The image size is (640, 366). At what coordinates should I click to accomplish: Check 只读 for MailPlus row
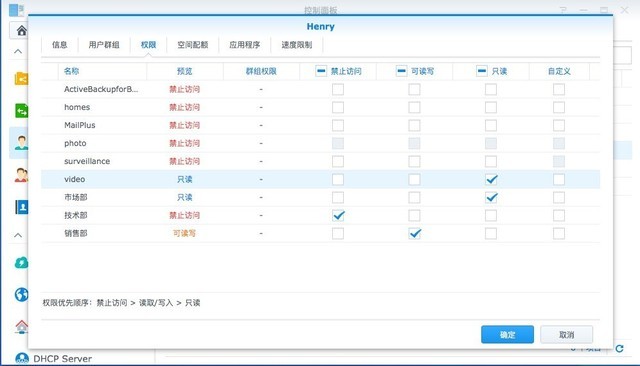[x=491, y=125]
